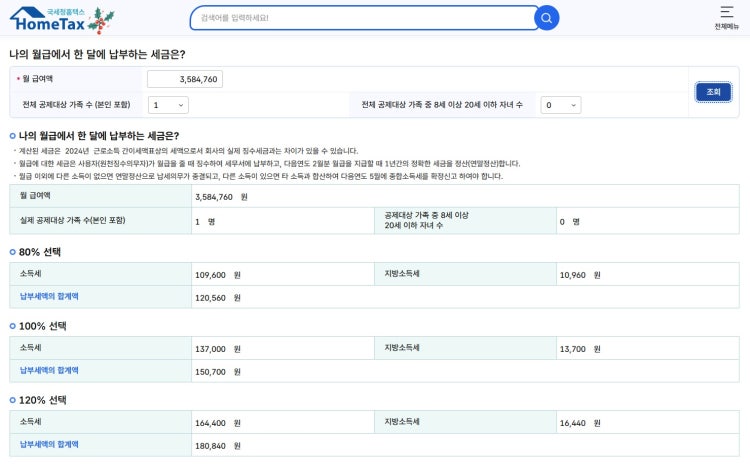Image resolution: width=750 pixels, height=465 pixels.
Task: Click 납부세액의 합계액 link under 120% 선택
Action: pyautogui.click(x=49, y=444)
